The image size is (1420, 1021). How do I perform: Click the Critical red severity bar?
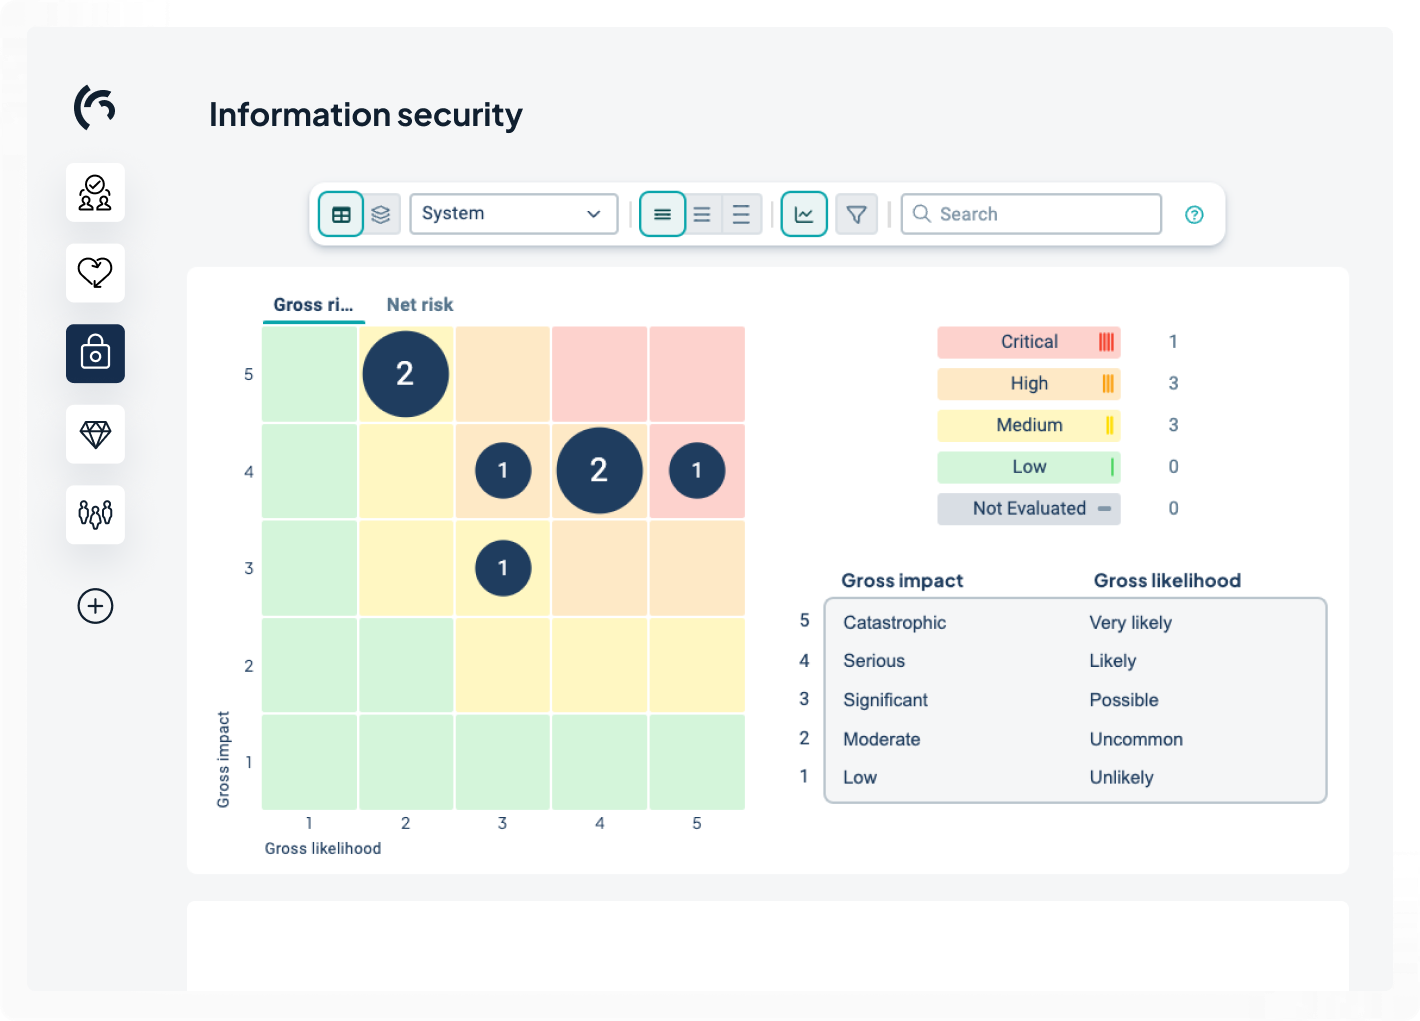1028,342
